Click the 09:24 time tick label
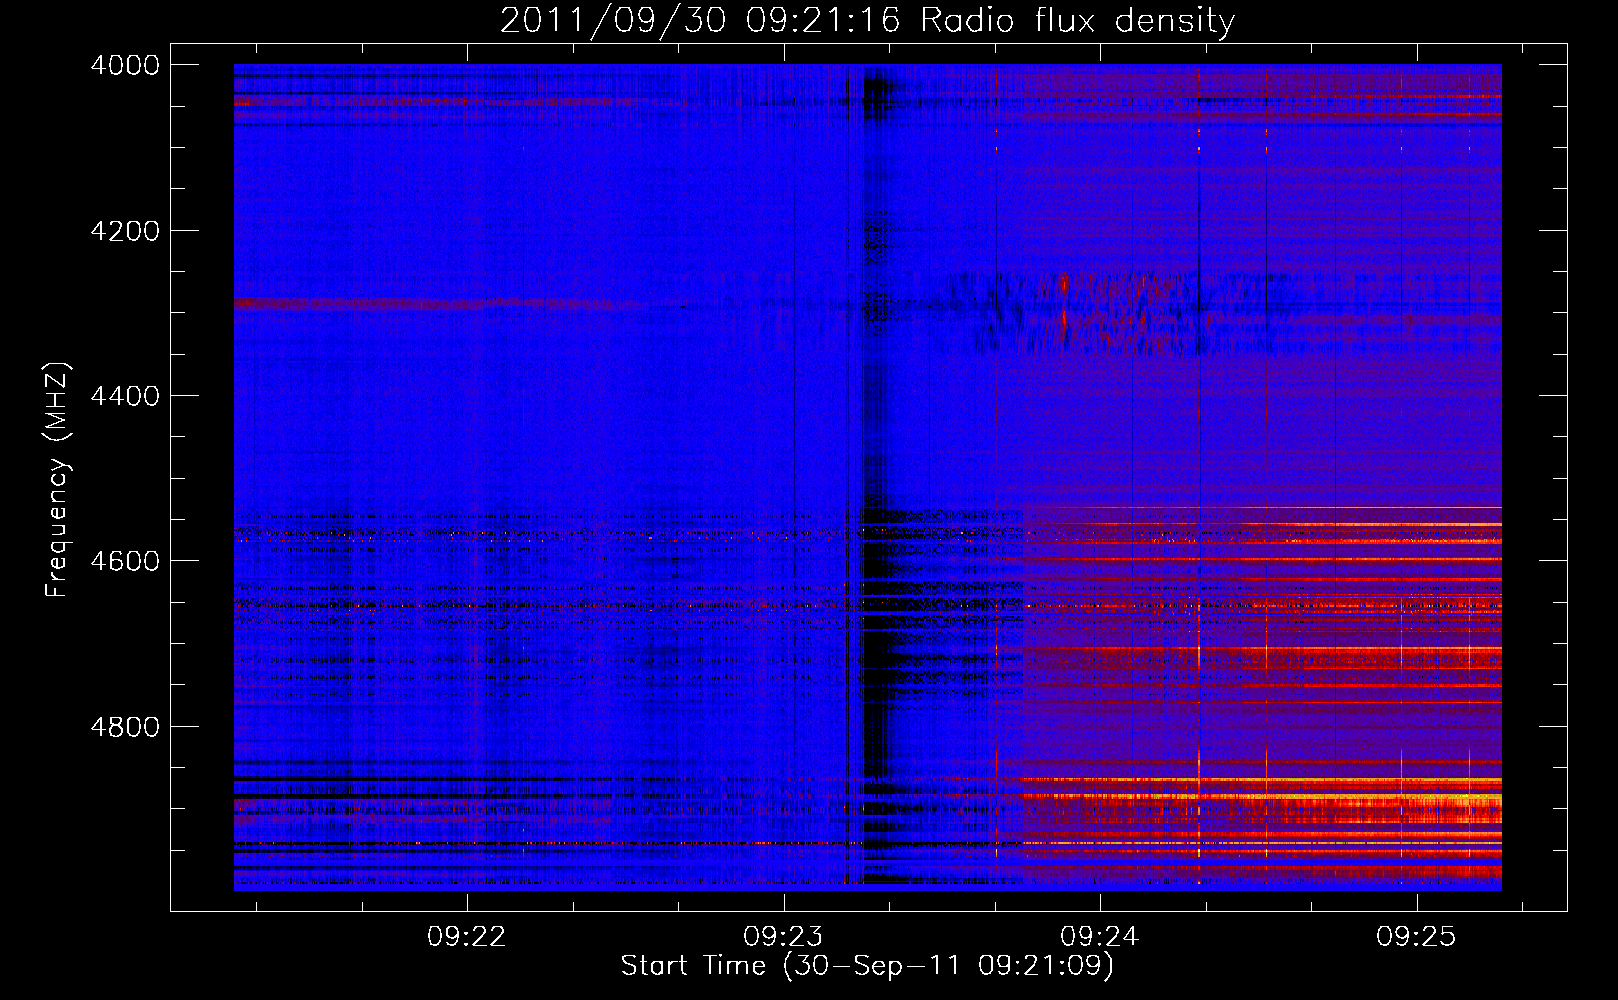This screenshot has width=1618, height=1000. coord(1100,937)
